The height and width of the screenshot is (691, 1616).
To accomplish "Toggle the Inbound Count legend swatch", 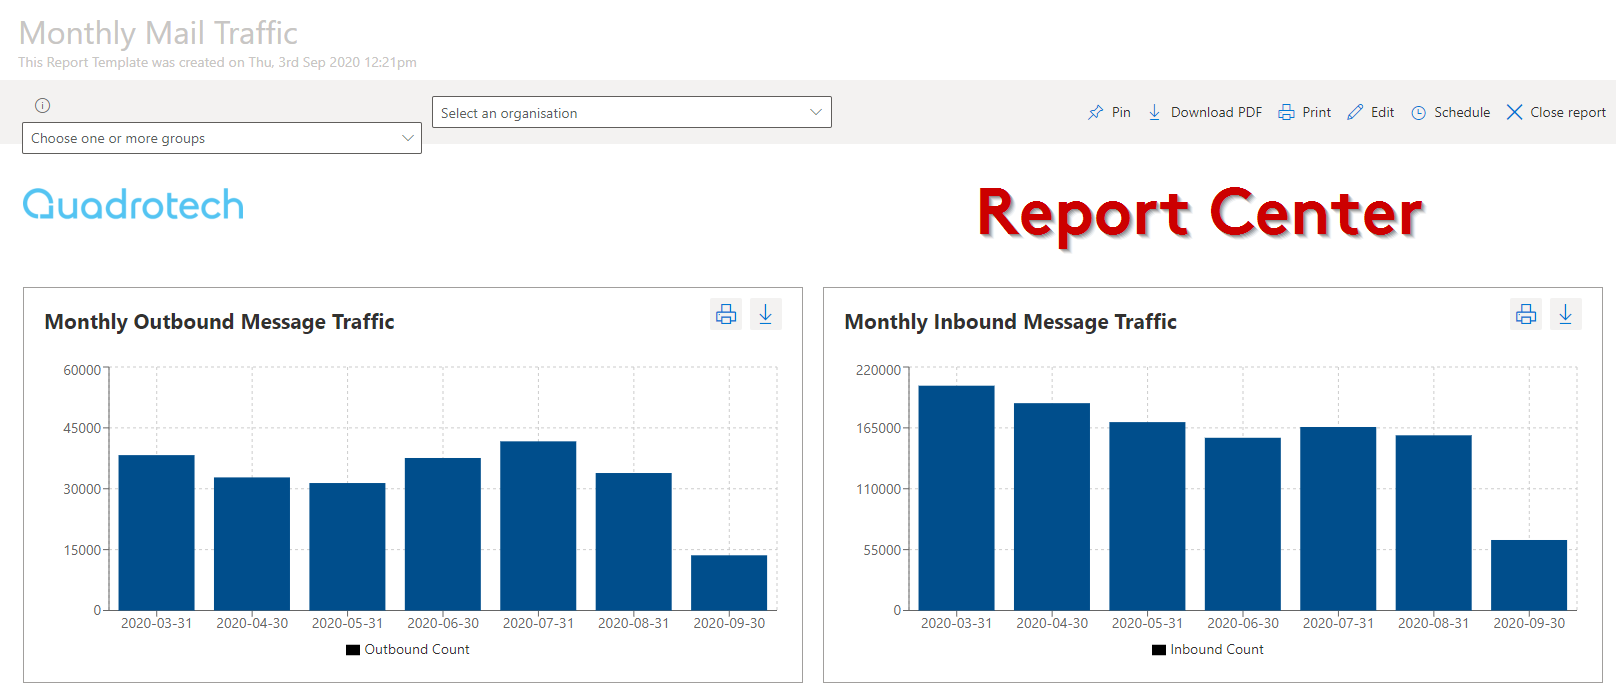I will pos(1158,650).
